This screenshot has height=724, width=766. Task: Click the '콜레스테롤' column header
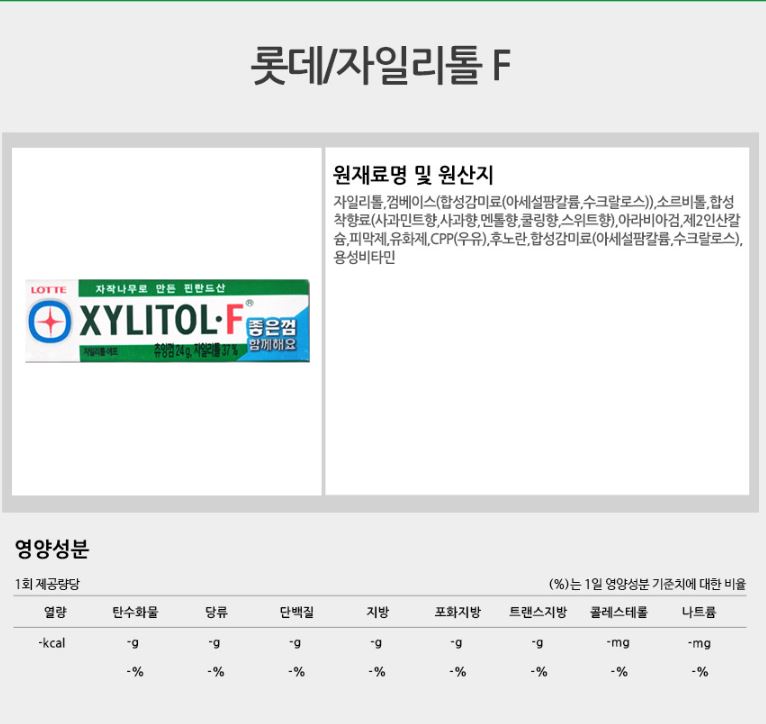618,612
